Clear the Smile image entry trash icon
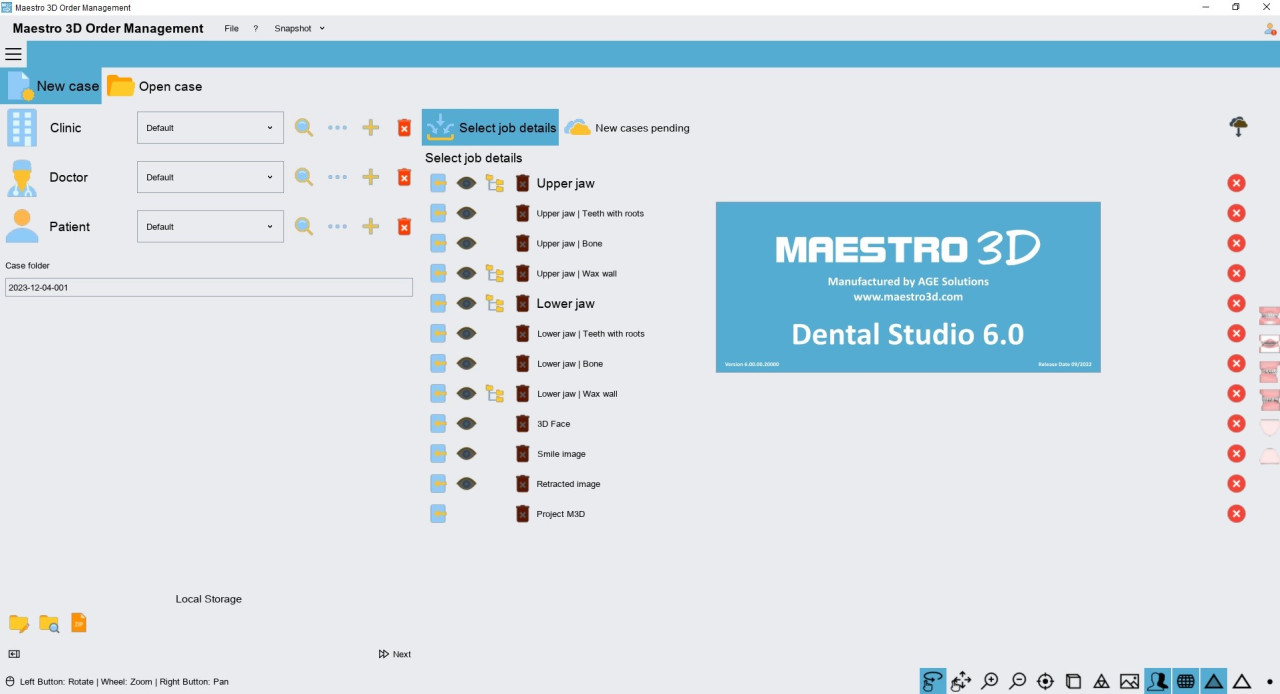Screen dimensions: 1280x694 [x=522, y=453]
